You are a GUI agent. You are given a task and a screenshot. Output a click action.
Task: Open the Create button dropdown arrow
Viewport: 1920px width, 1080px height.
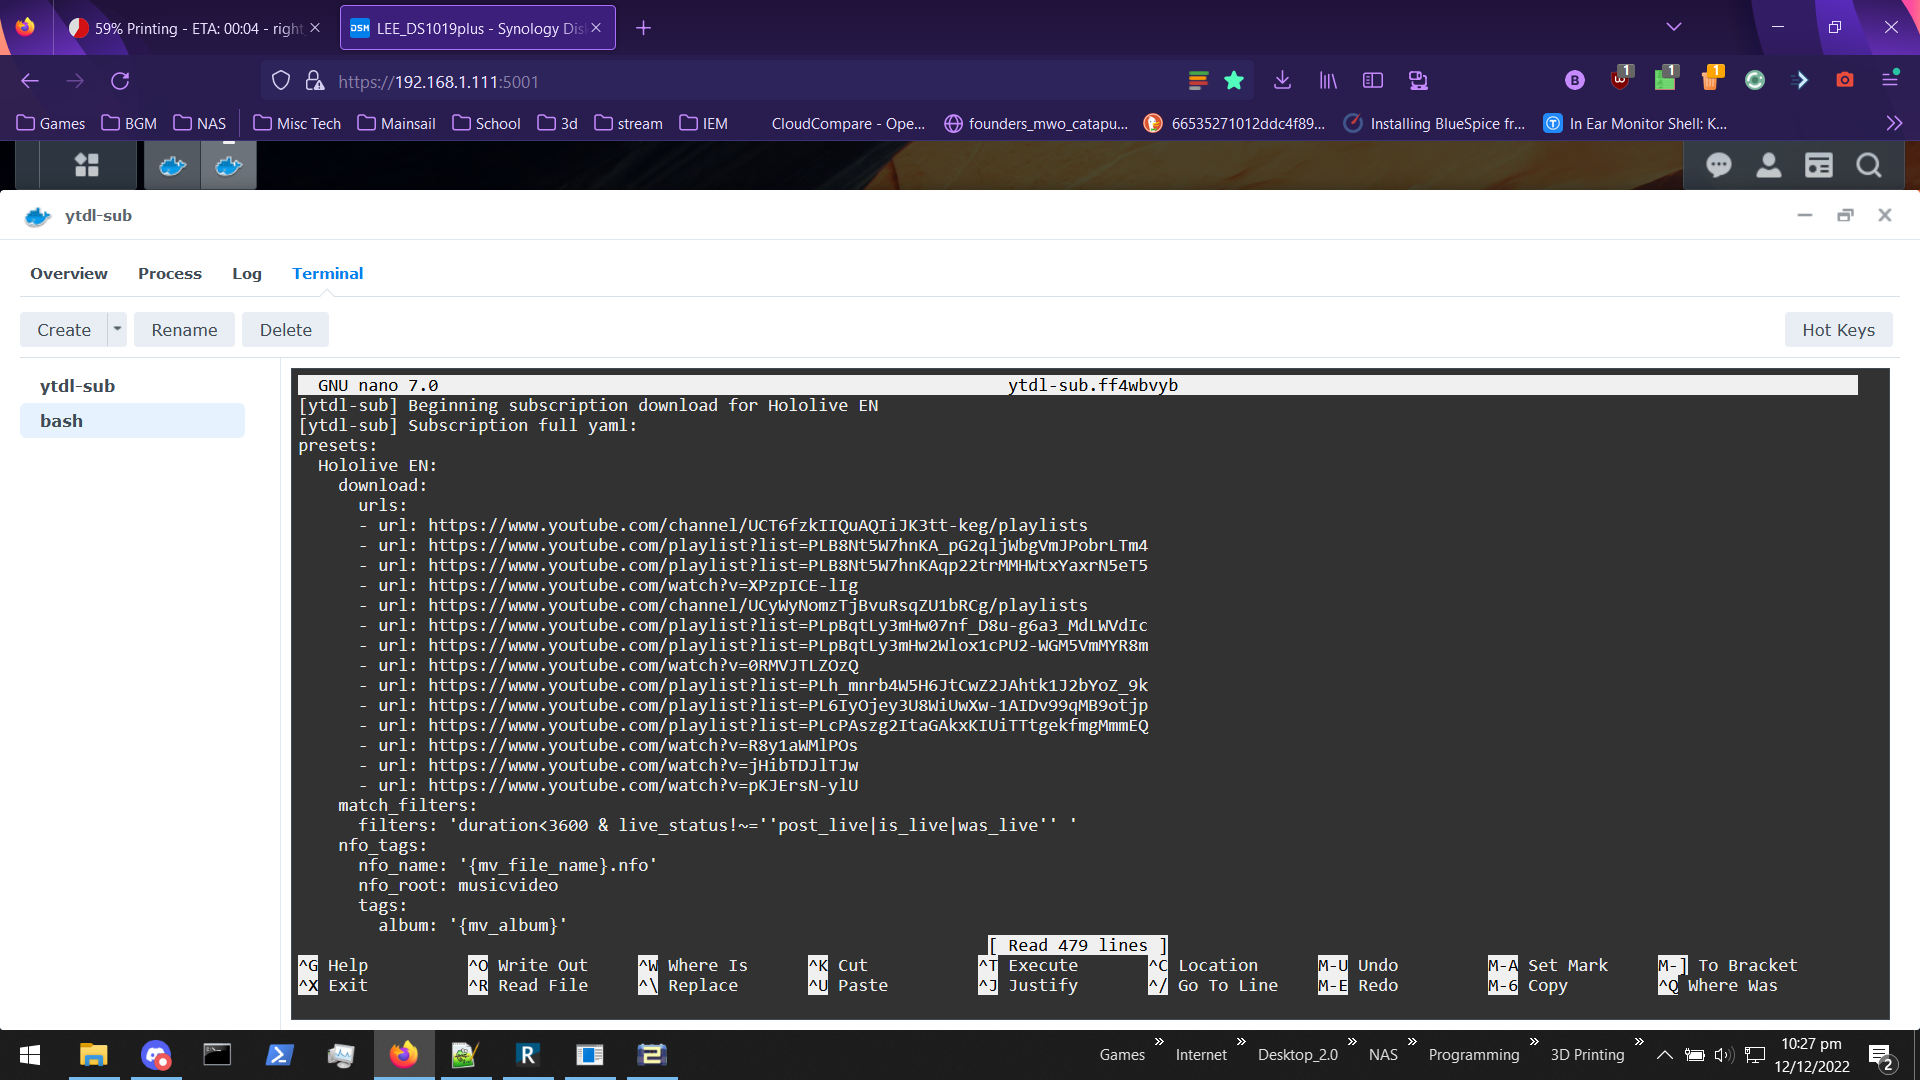point(117,329)
